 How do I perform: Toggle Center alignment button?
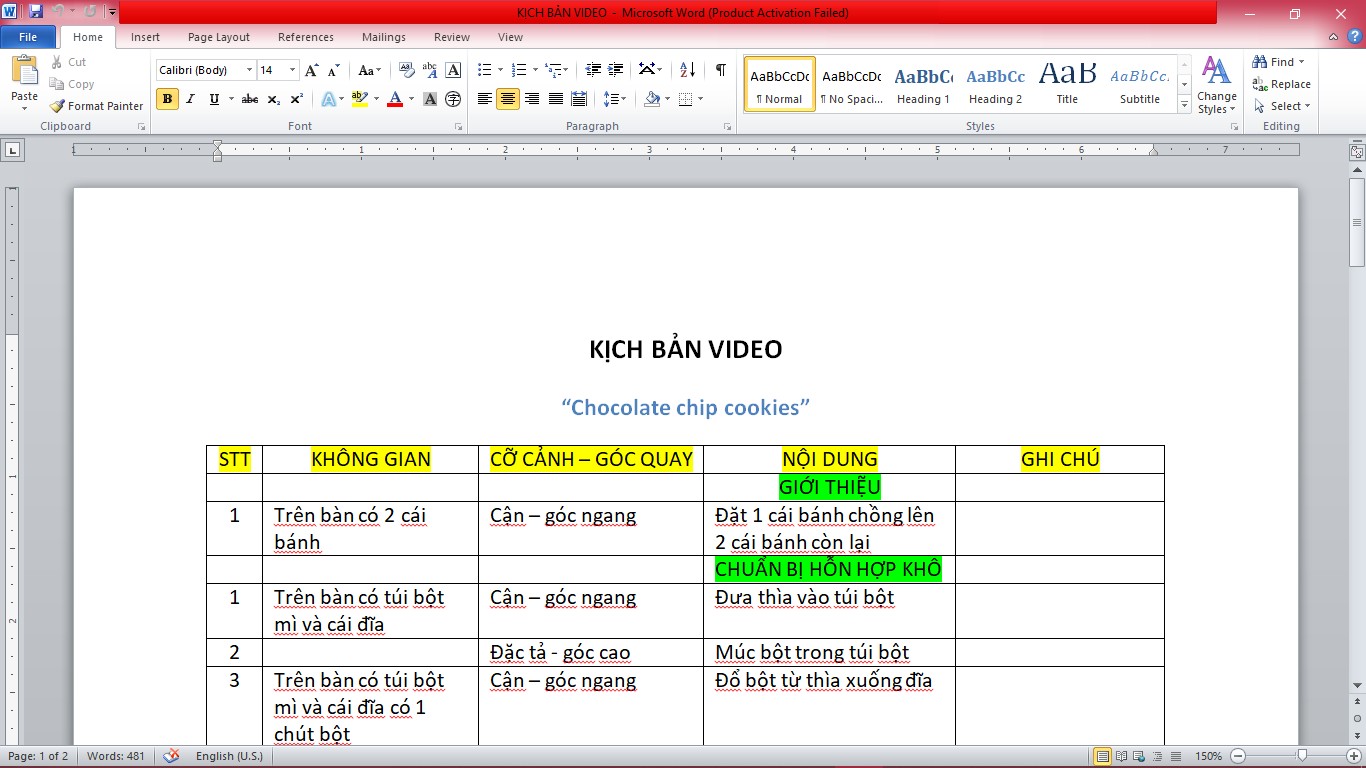[x=508, y=99]
